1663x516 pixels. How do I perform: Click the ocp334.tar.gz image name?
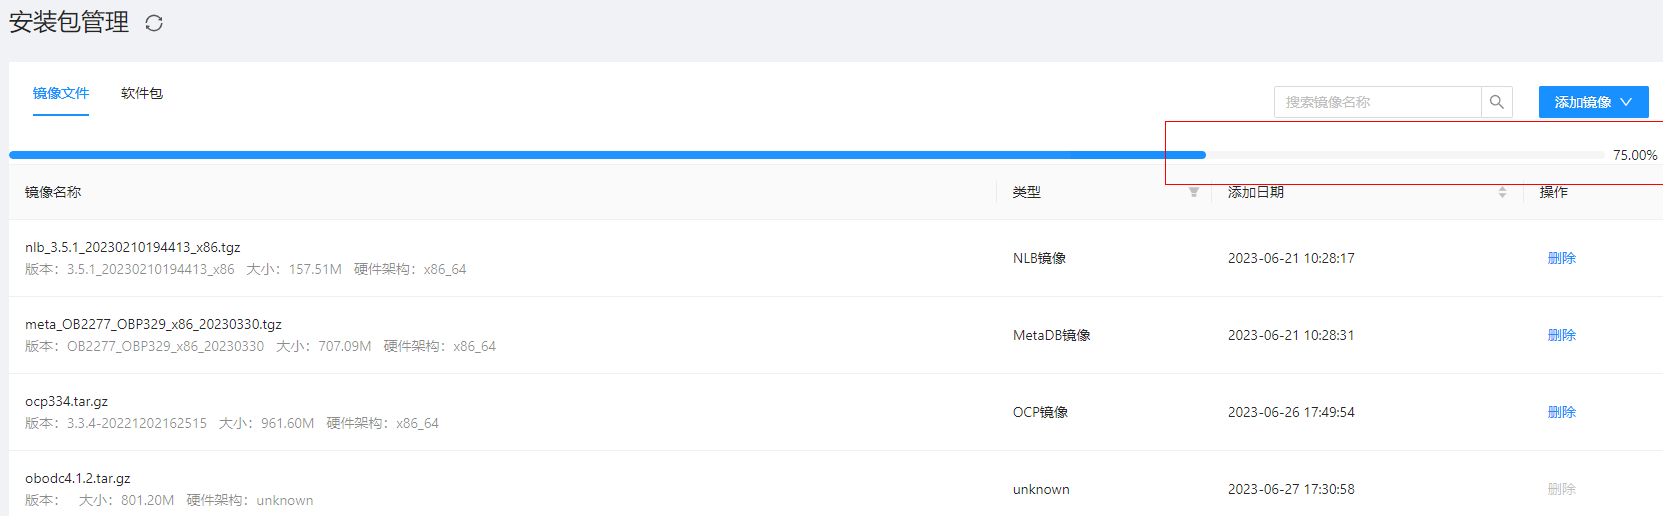(x=66, y=401)
